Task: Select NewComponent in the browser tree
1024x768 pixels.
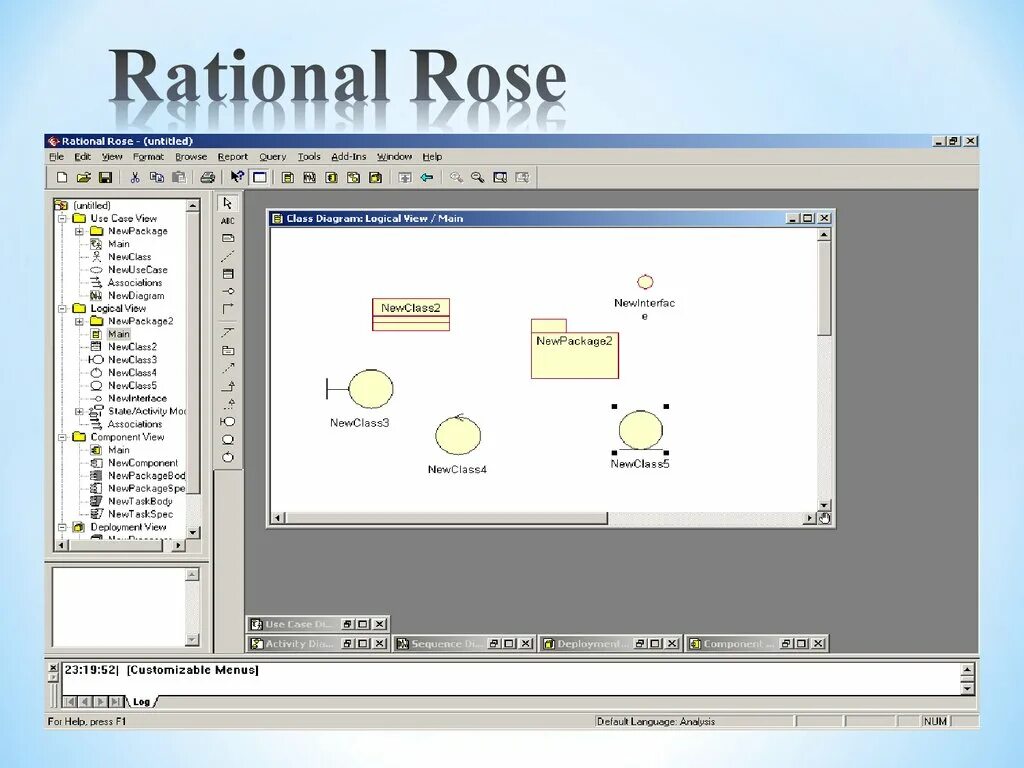Action: (143, 463)
